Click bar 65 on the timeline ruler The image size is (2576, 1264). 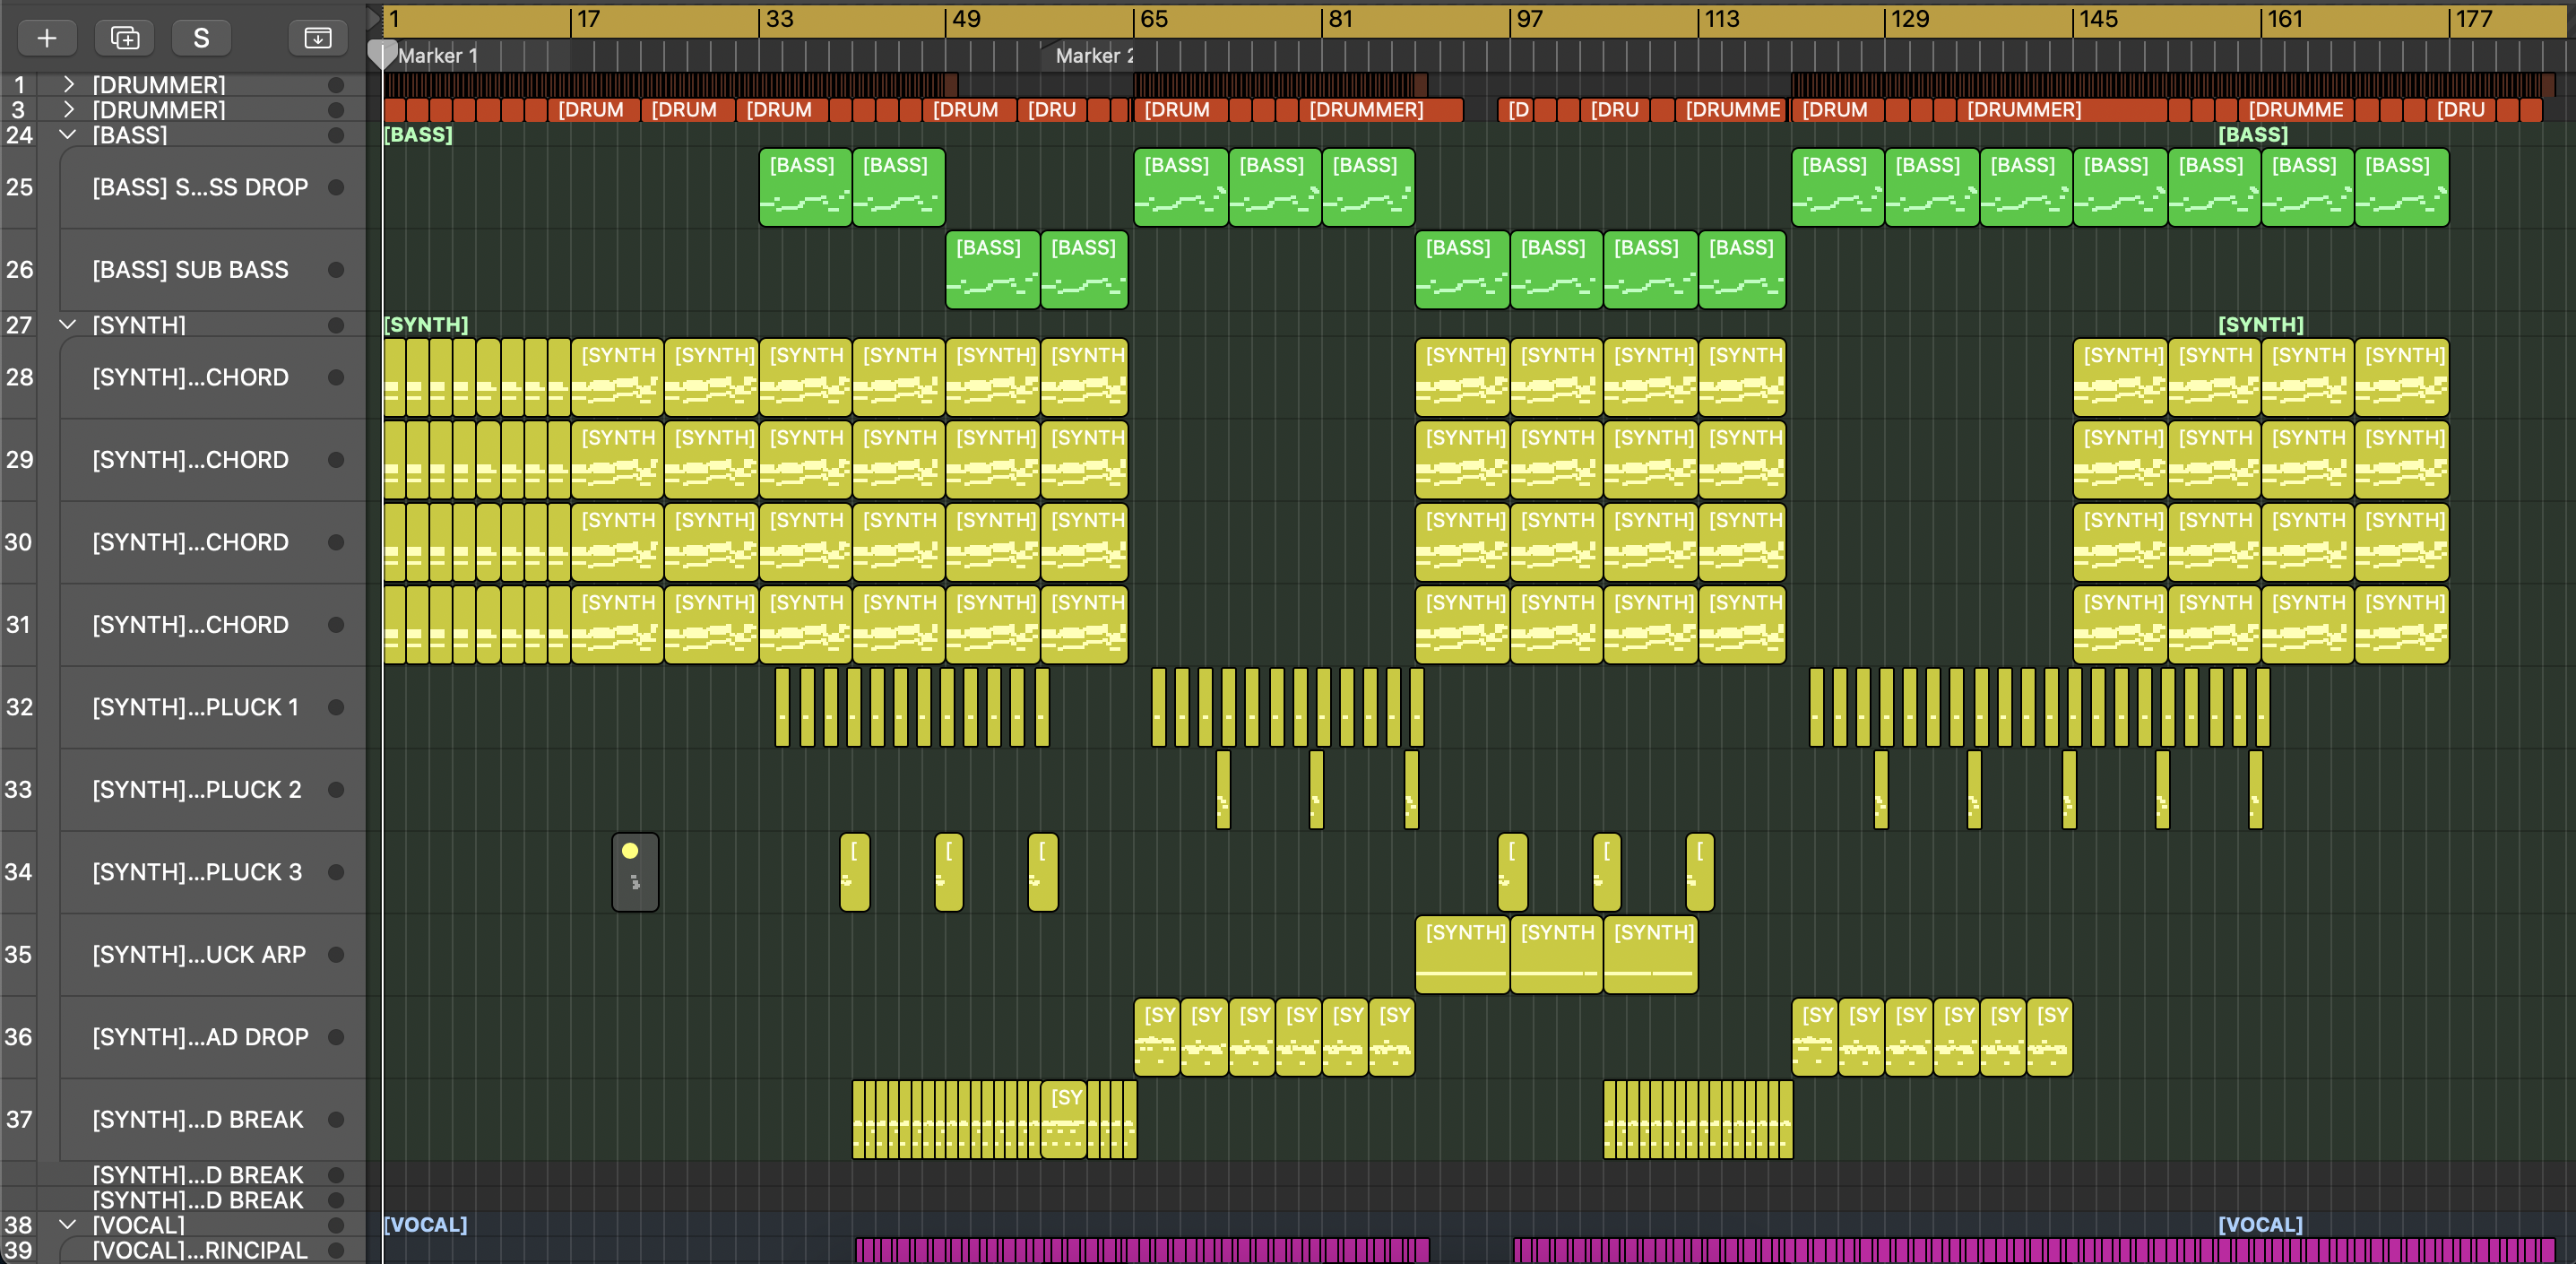click(1153, 19)
